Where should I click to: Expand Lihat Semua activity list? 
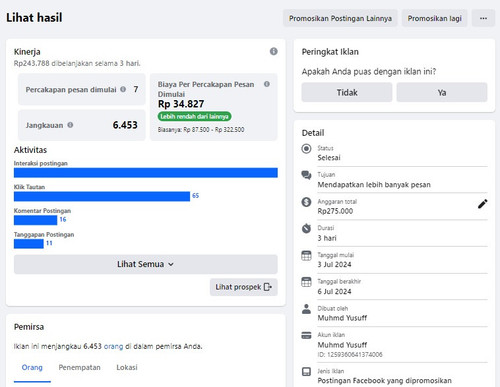pyautogui.click(x=146, y=264)
